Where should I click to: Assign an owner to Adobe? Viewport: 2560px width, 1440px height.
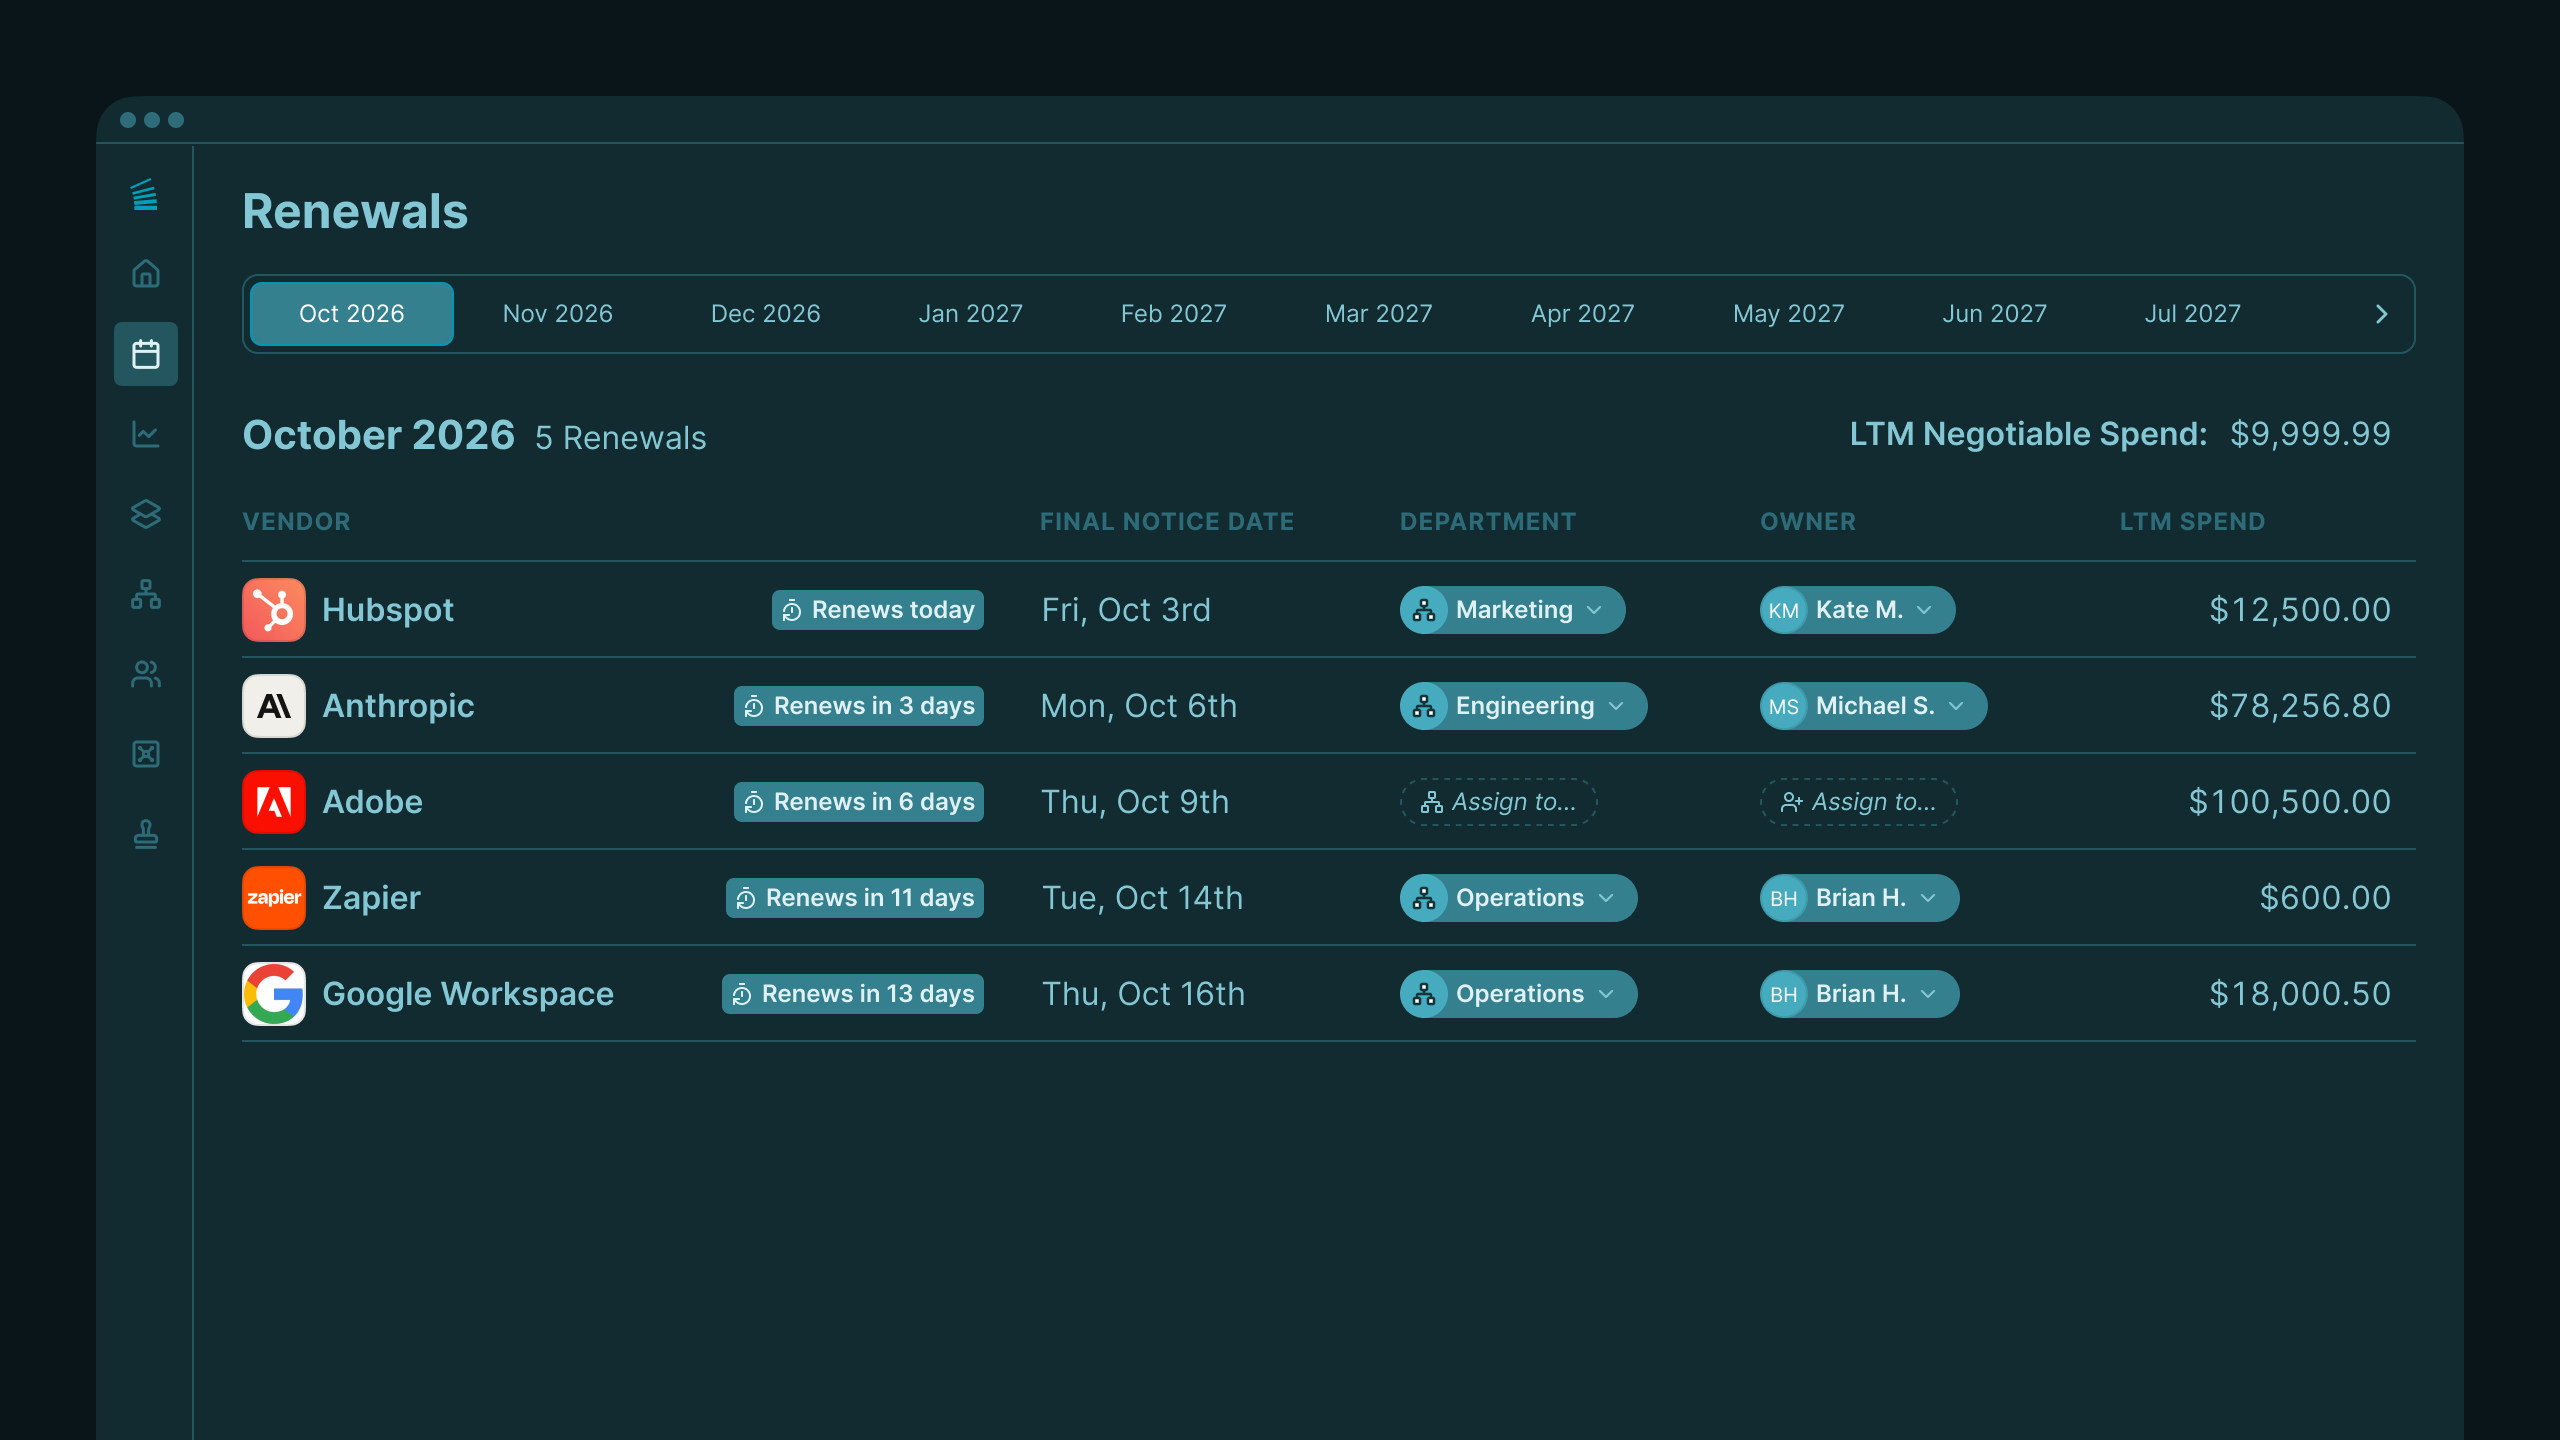pos(1858,802)
